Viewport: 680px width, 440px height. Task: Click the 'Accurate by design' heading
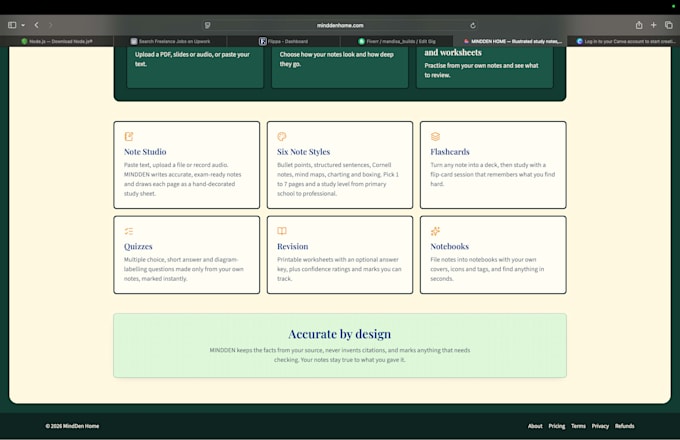pyautogui.click(x=340, y=334)
